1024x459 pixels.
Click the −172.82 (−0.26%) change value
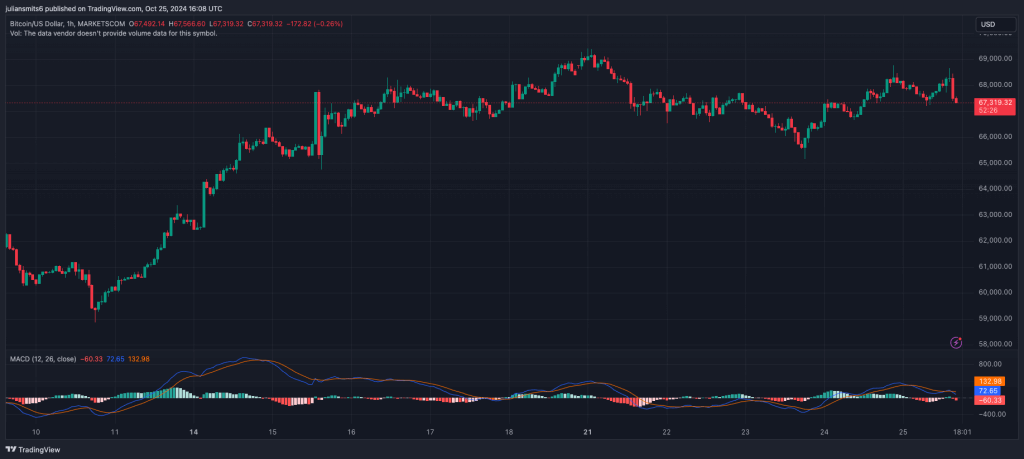(x=315, y=24)
